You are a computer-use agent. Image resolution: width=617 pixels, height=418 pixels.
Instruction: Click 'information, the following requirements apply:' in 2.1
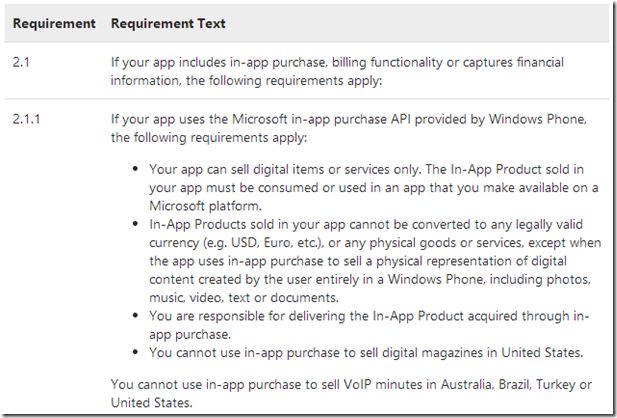tap(246, 81)
